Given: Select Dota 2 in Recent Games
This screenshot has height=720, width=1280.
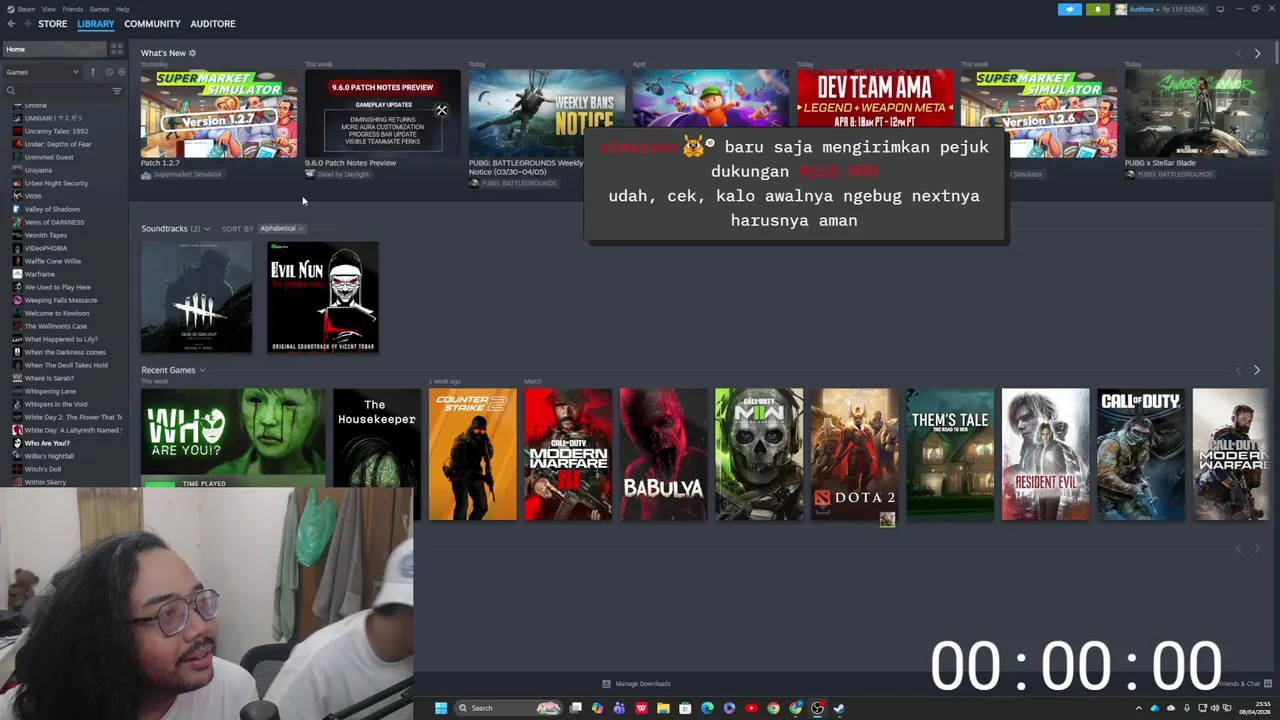Looking at the screenshot, I should tap(855, 454).
